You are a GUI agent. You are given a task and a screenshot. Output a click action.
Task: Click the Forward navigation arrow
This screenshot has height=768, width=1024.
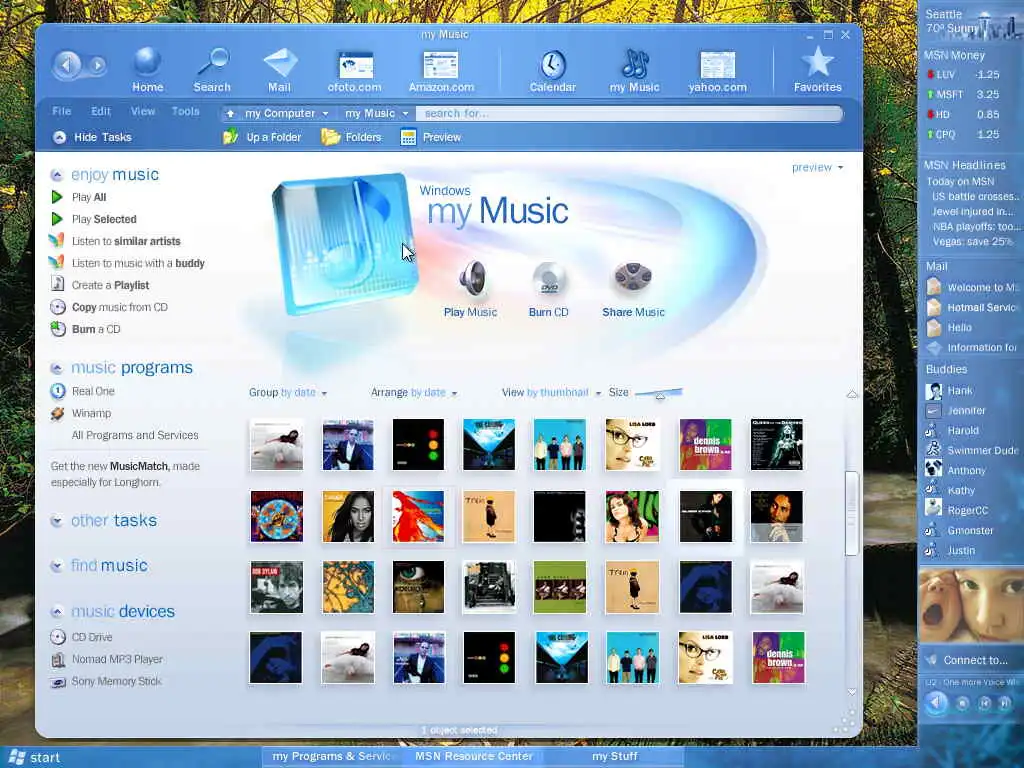pos(97,65)
